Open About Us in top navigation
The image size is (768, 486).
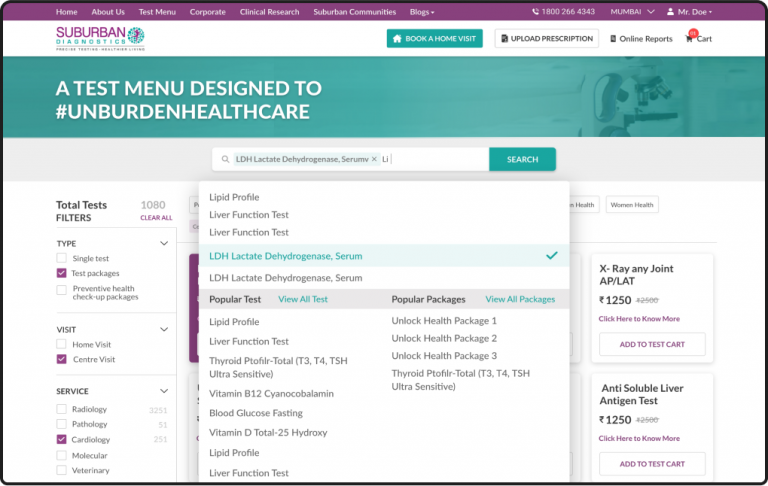(x=108, y=12)
